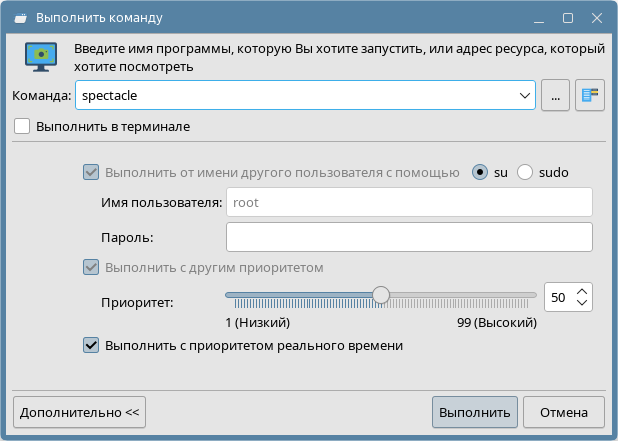Click the monitor application icon
Image resolution: width=618 pixels, height=441 pixels.
(x=40, y=57)
